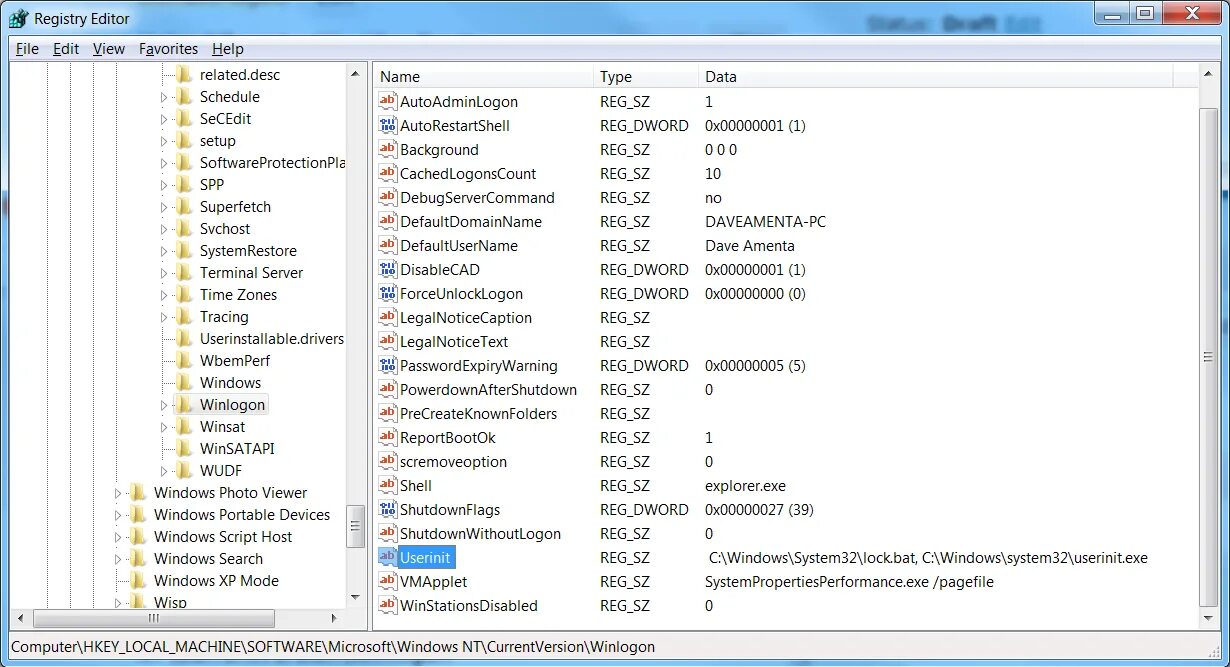The height and width of the screenshot is (667, 1230).
Task: Click the registry path in status bar
Action: [333, 646]
